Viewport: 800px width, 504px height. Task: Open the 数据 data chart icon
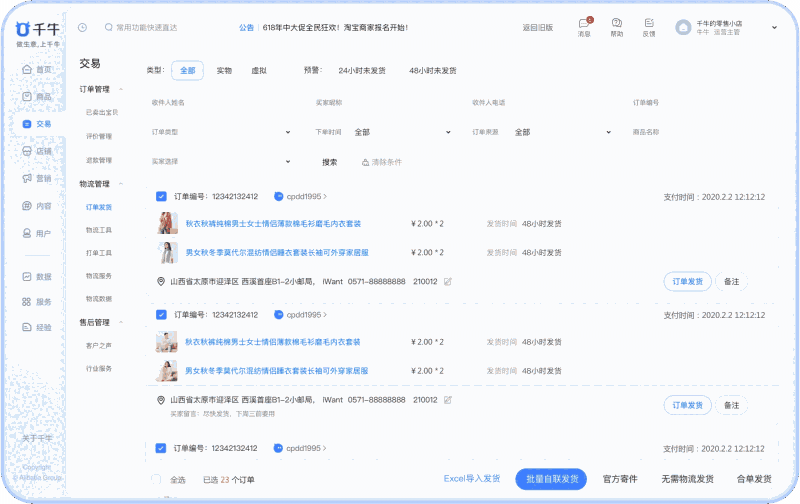click(x=27, y=276)
